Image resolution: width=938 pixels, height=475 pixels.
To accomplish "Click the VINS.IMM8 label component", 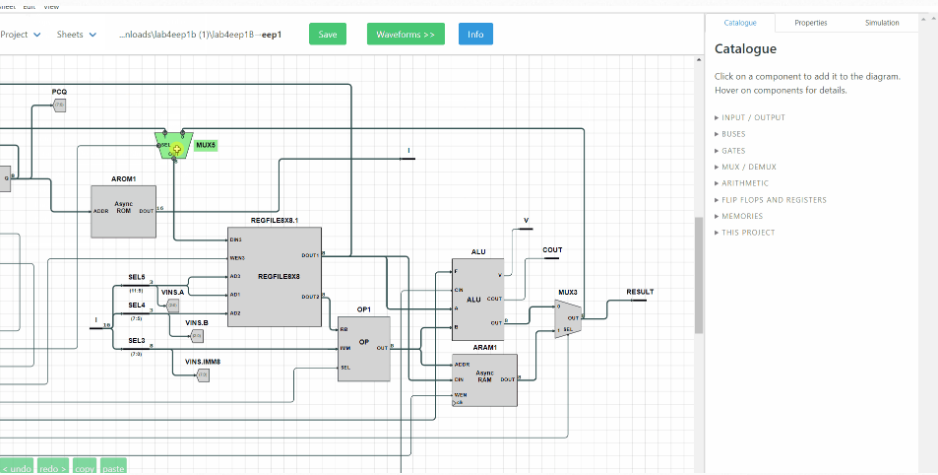I will tap(203, 375).
